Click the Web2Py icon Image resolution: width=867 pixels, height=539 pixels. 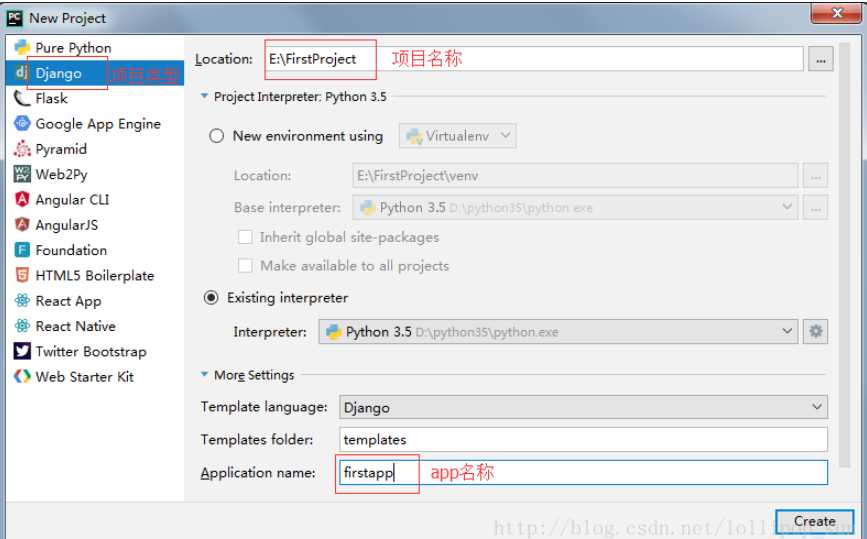point(22,174)
